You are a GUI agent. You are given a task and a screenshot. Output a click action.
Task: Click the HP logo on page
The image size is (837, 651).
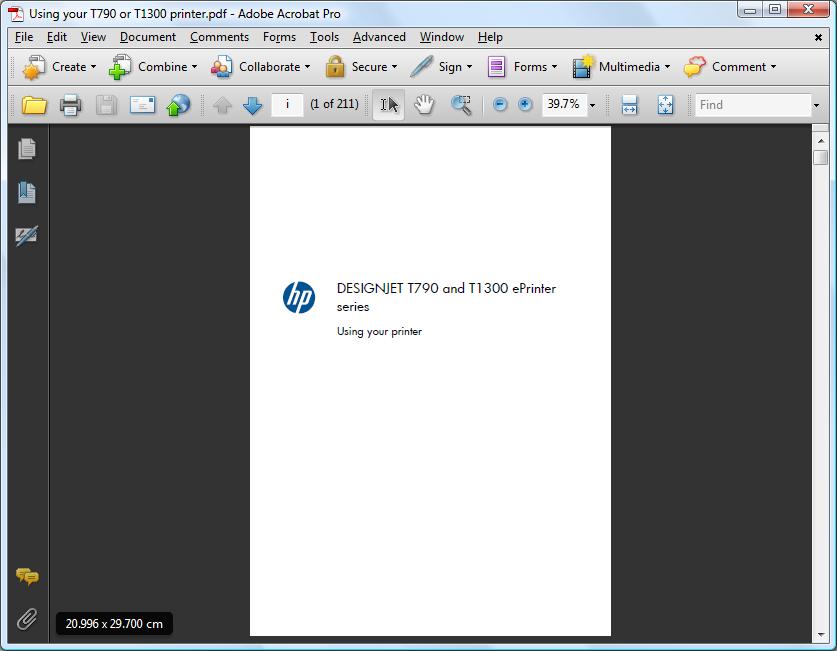pos(299,297)
